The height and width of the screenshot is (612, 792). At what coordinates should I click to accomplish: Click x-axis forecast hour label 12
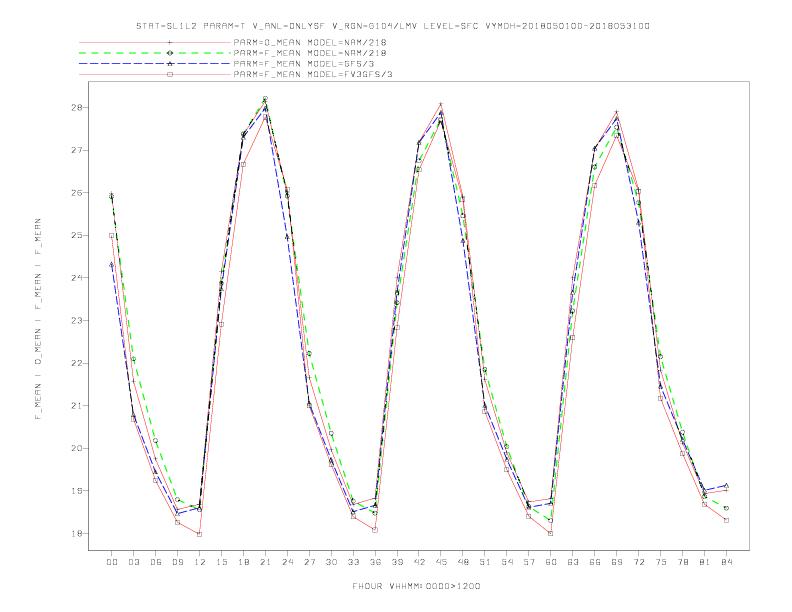200,562
